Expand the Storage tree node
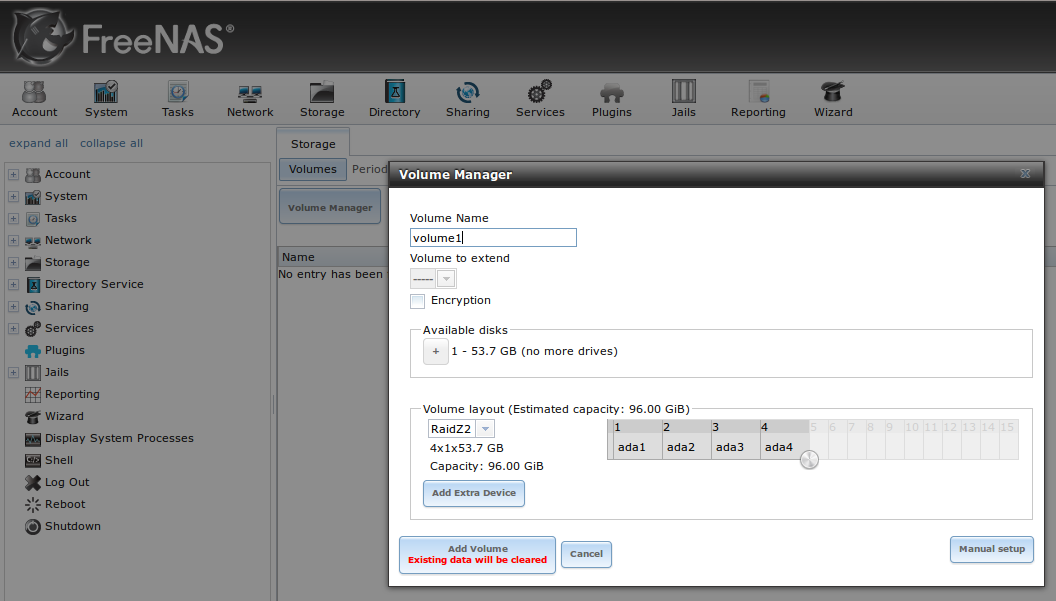 point(13,263)
